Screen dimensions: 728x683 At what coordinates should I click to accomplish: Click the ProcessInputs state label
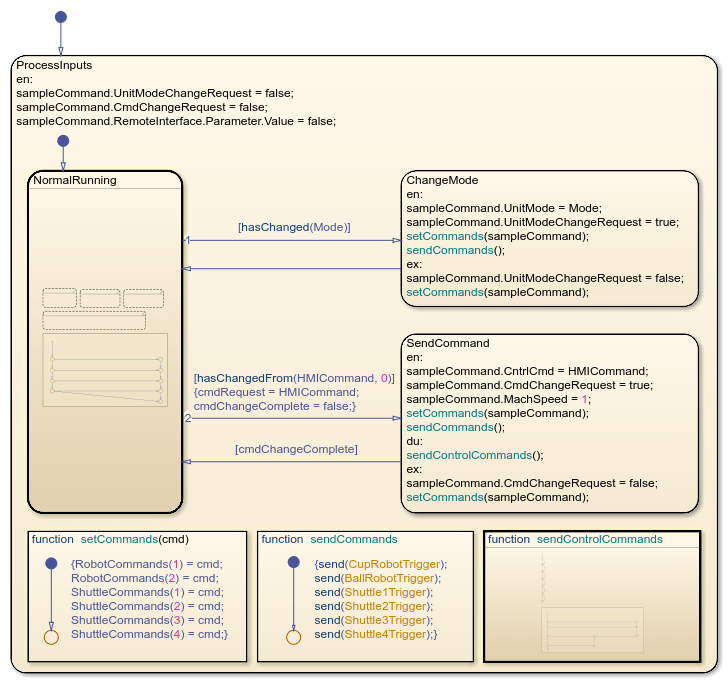pos(54,65)
